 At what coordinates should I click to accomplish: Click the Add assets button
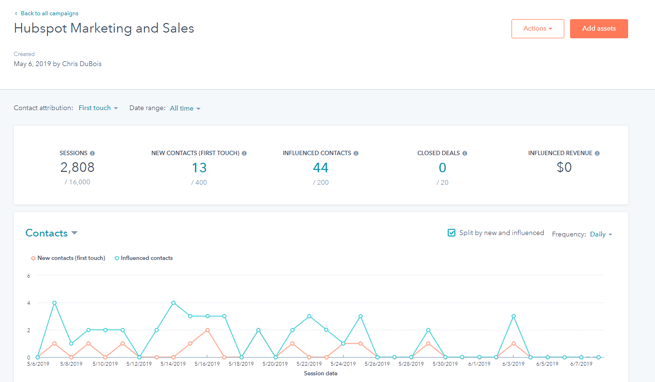[x=599, y=28]
